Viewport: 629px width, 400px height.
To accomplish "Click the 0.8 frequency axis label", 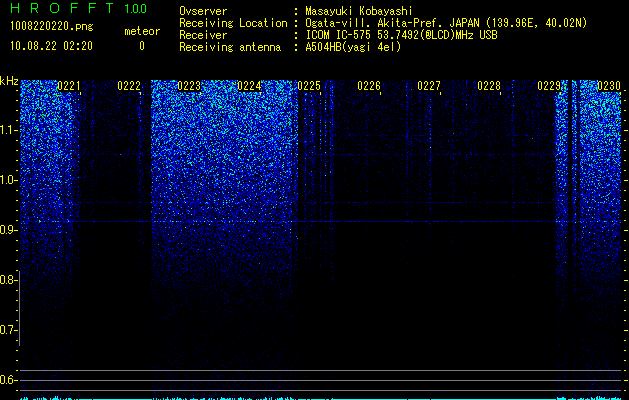I will (x=8, y=280).
